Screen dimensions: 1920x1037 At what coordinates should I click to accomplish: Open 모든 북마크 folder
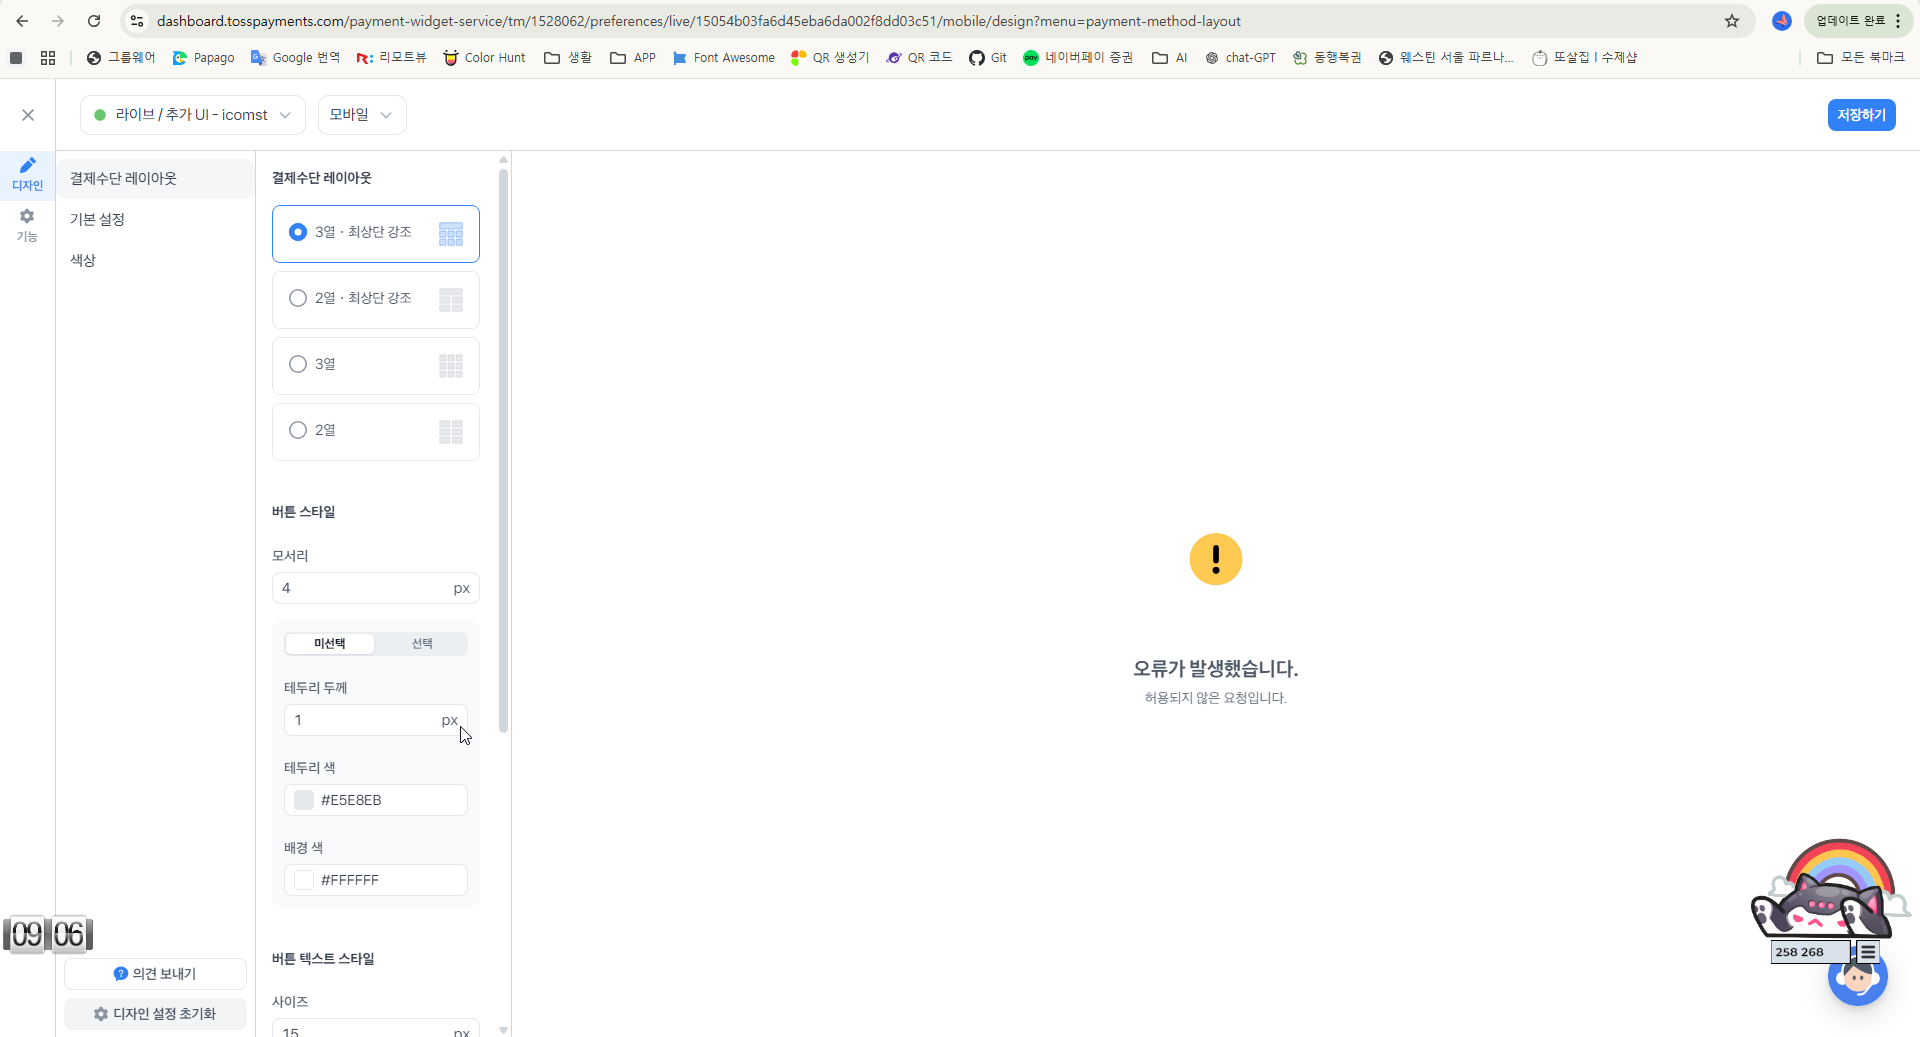click(1861, 58)
